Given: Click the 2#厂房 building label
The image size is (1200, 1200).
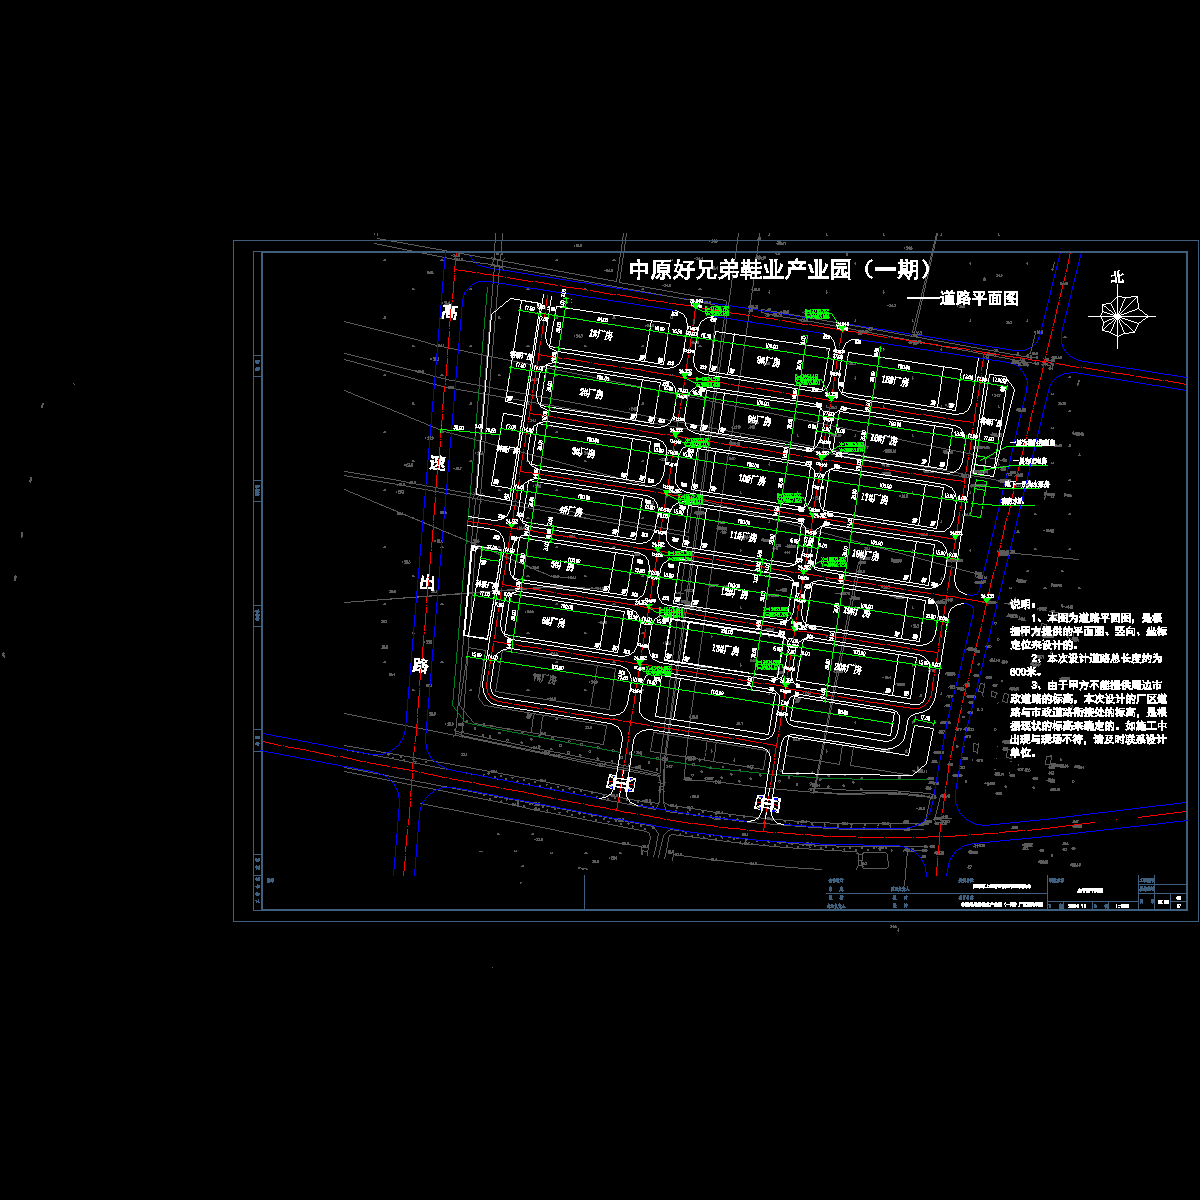Looking at the screenshot, I should coord(591,394).
